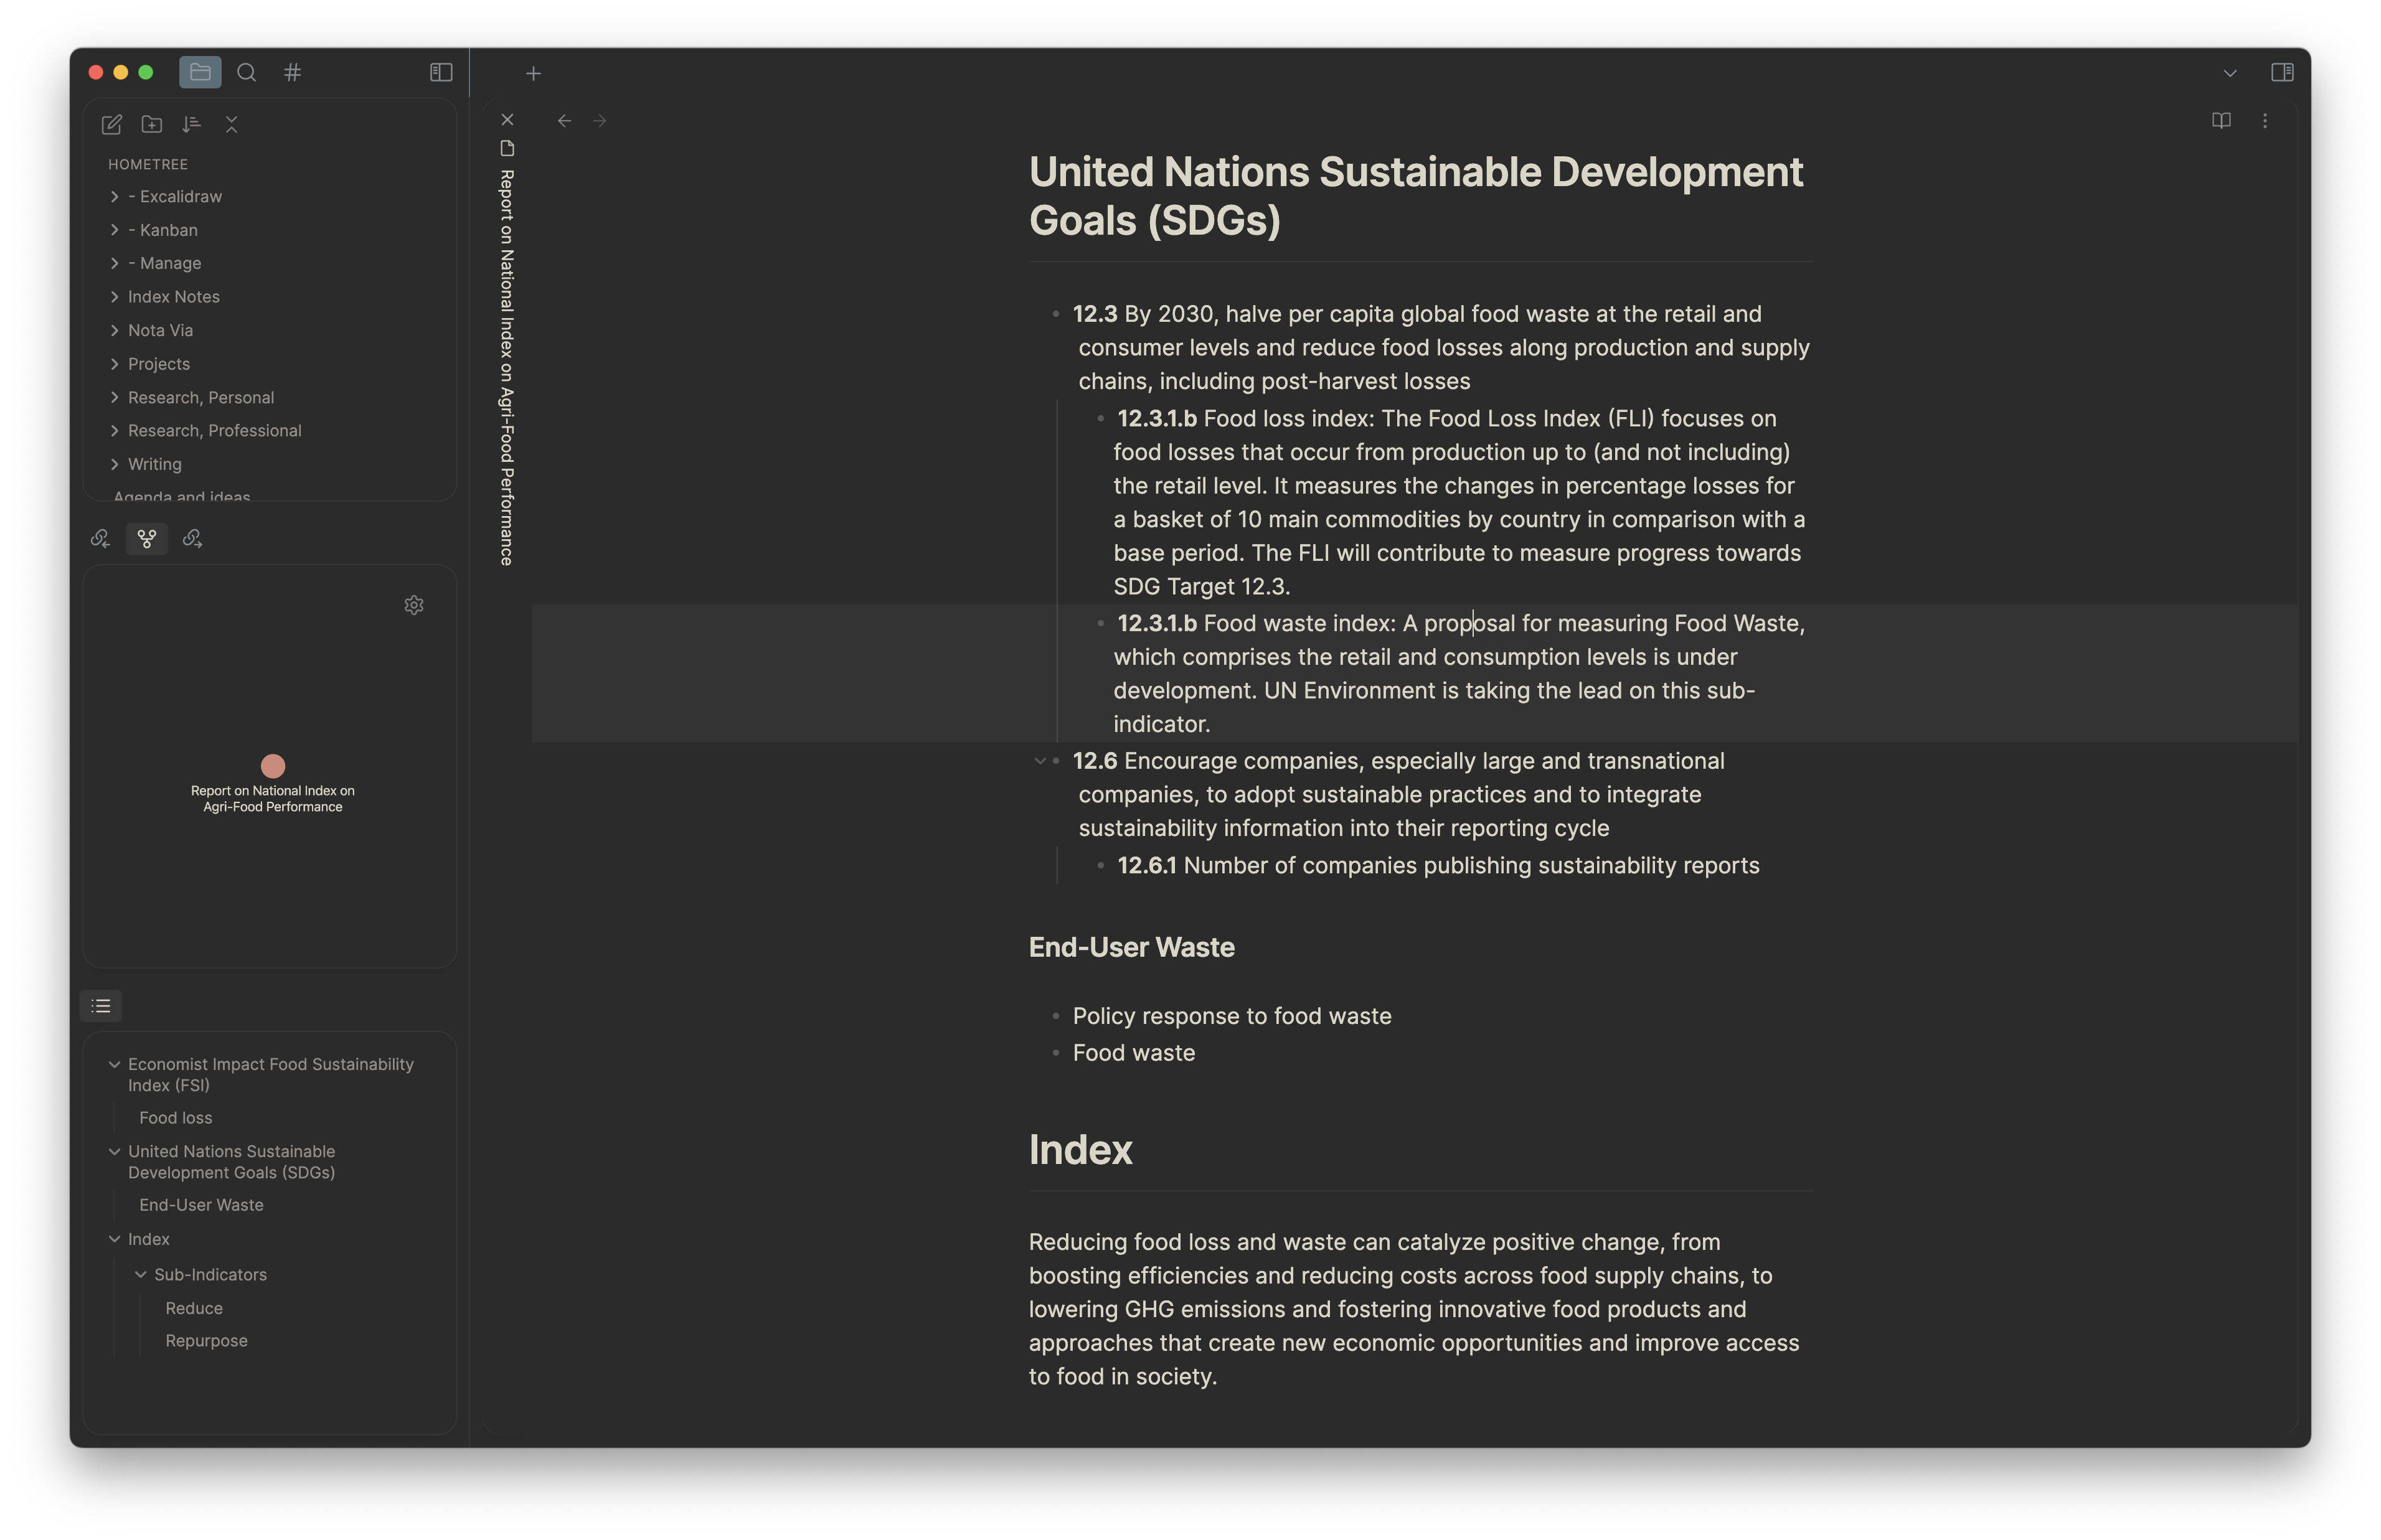2381x1540 pixels.
Task: Toggle the right sidebar panel open
Action: tap(2284, 72)
